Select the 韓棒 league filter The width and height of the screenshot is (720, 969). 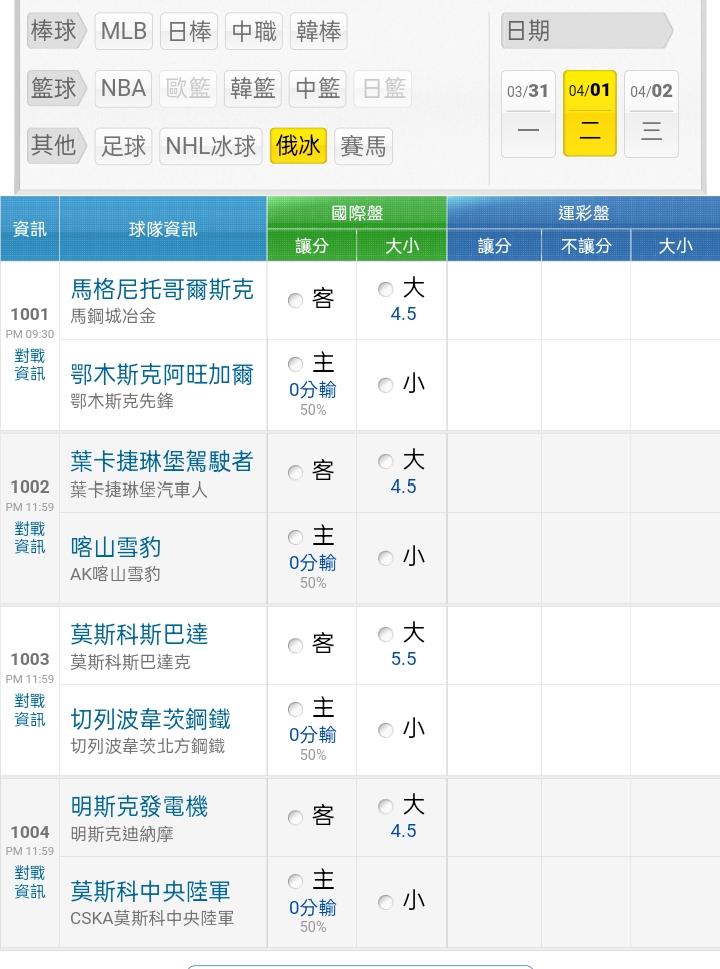coord(318,31)
